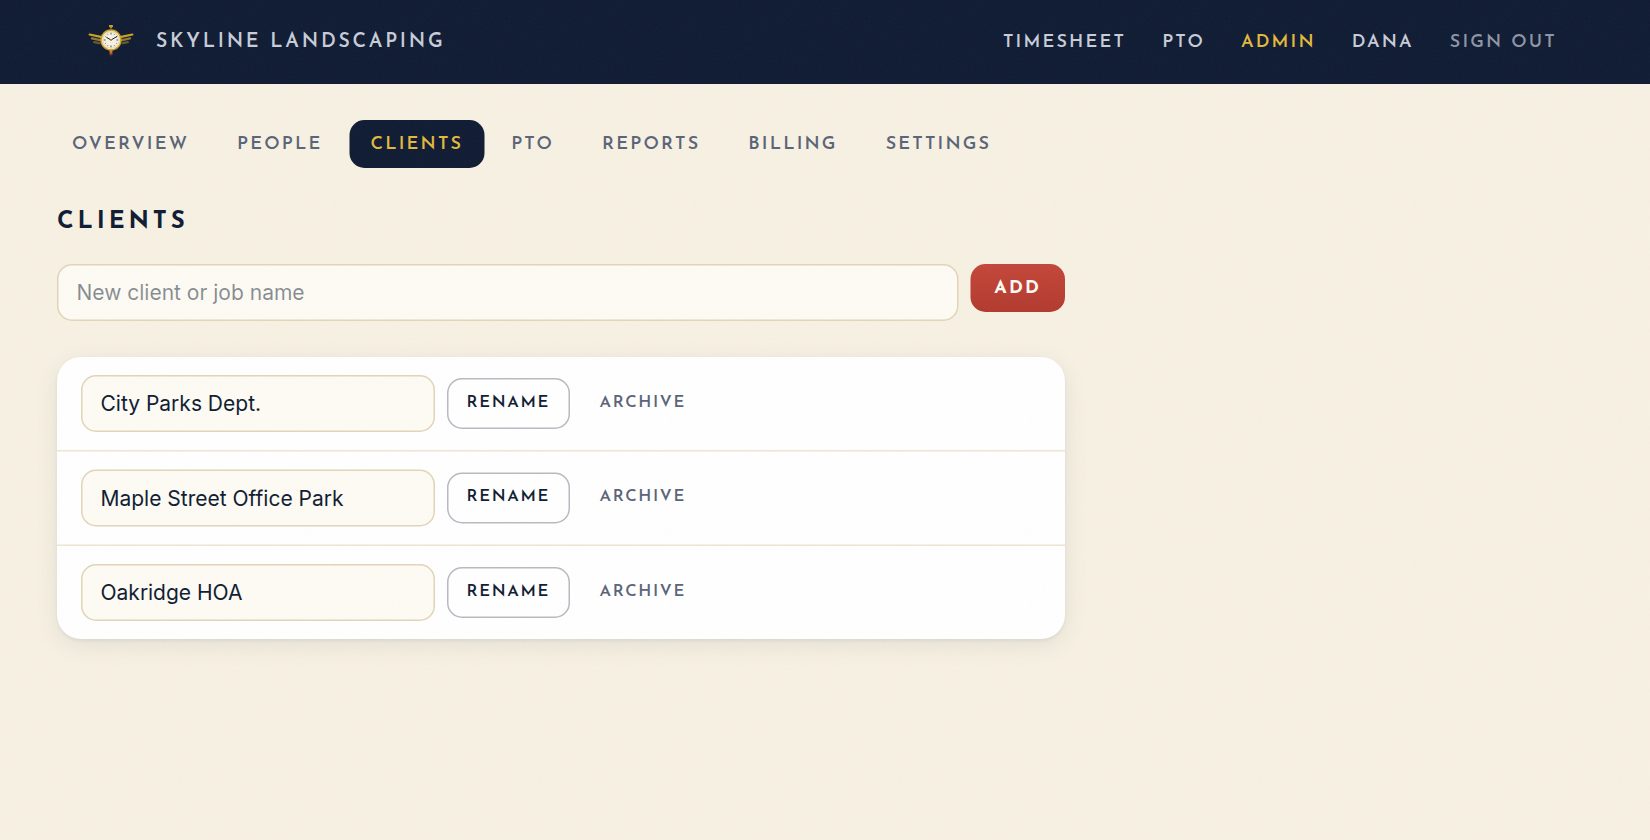Click the red Add button
The width and height of the screenshot is (1650, 840).
coord(1017,288)
